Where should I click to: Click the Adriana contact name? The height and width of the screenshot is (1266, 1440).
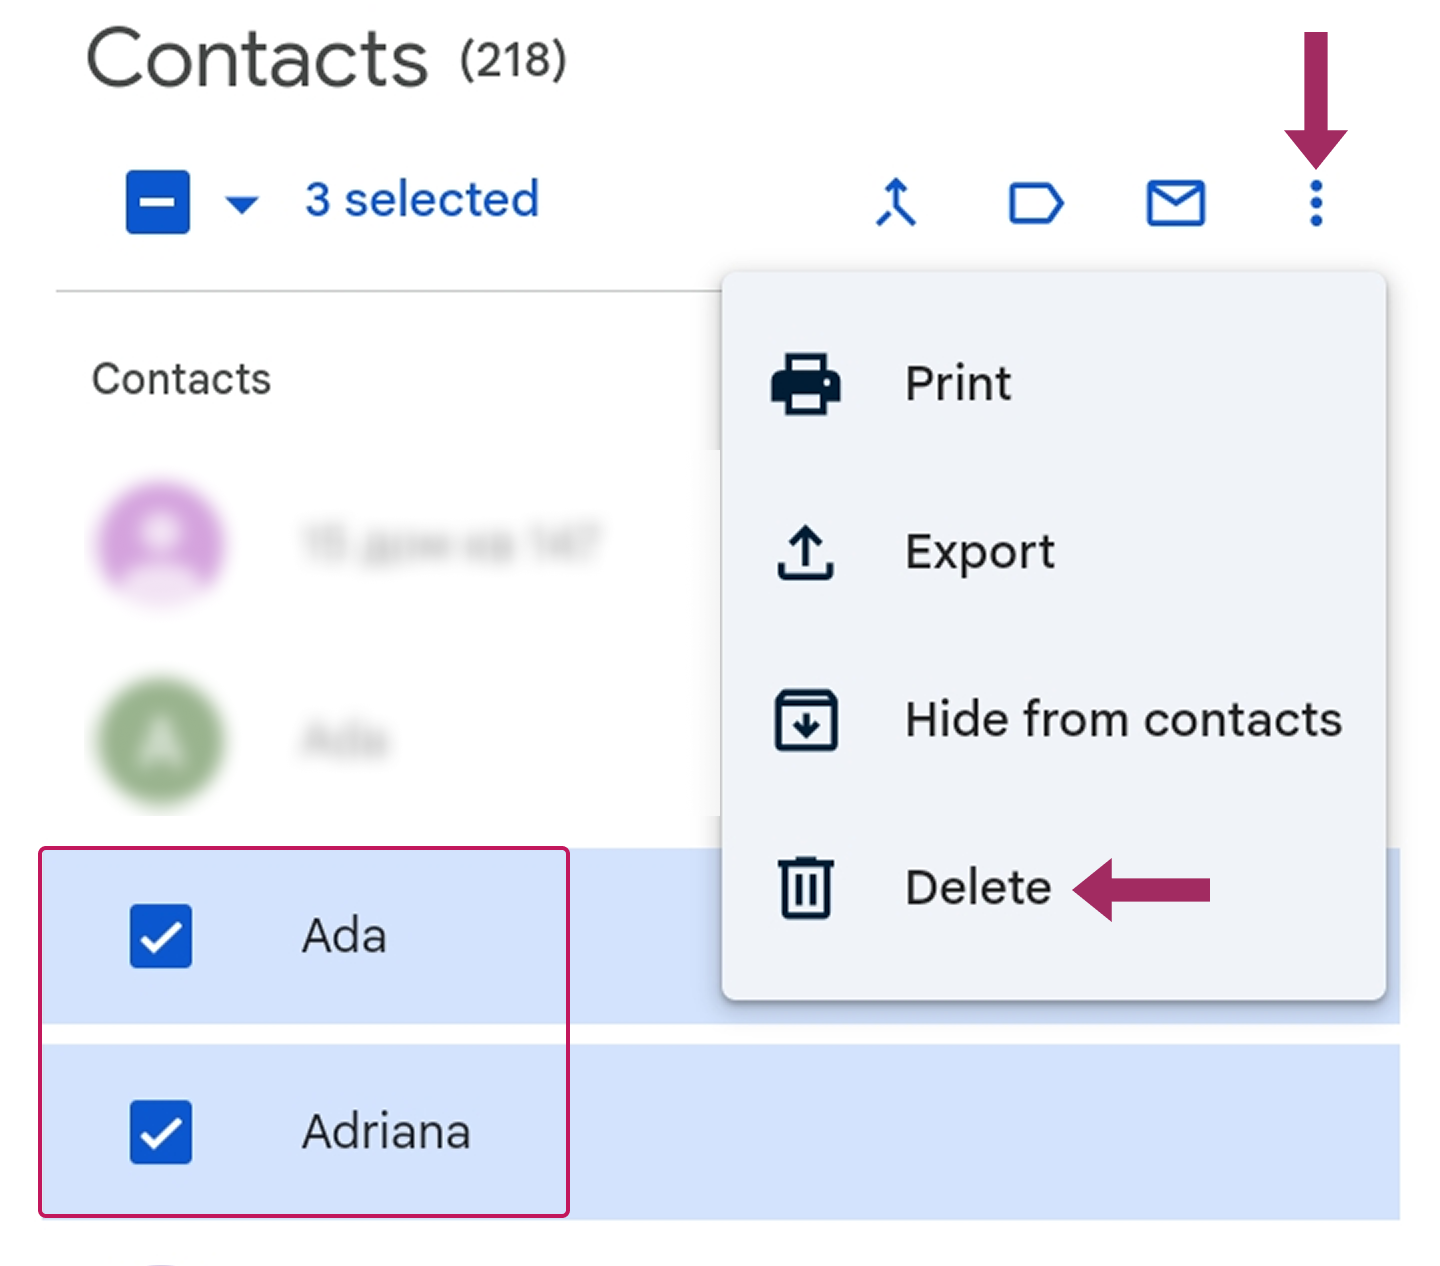pyautogui.click(x=386, y=1132)
